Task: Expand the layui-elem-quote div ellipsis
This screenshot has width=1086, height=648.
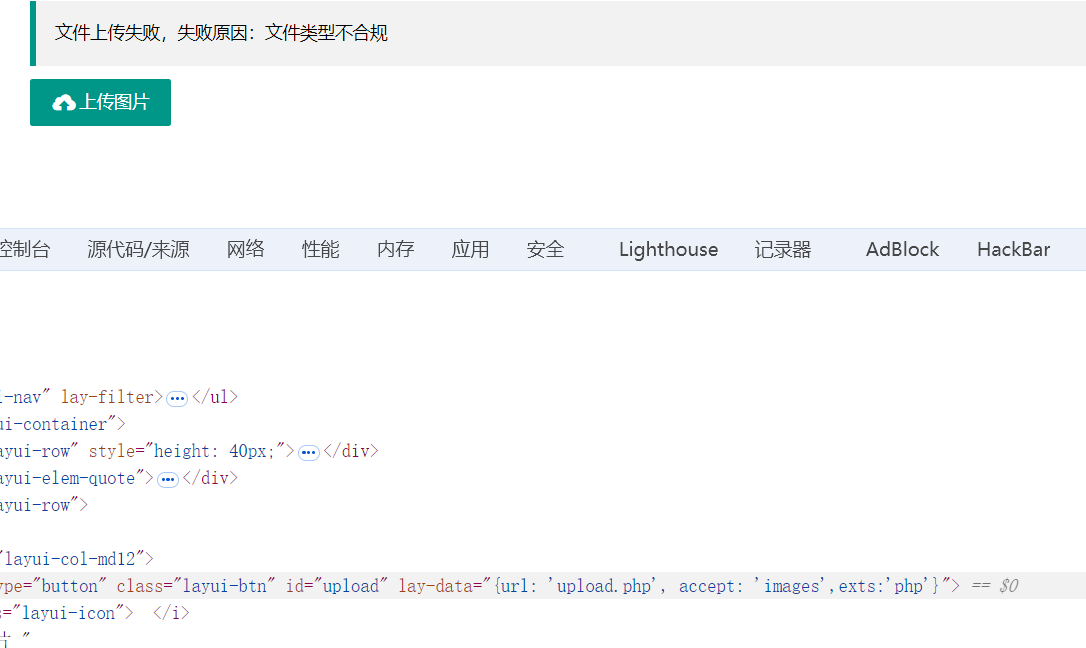Action: 167,479
